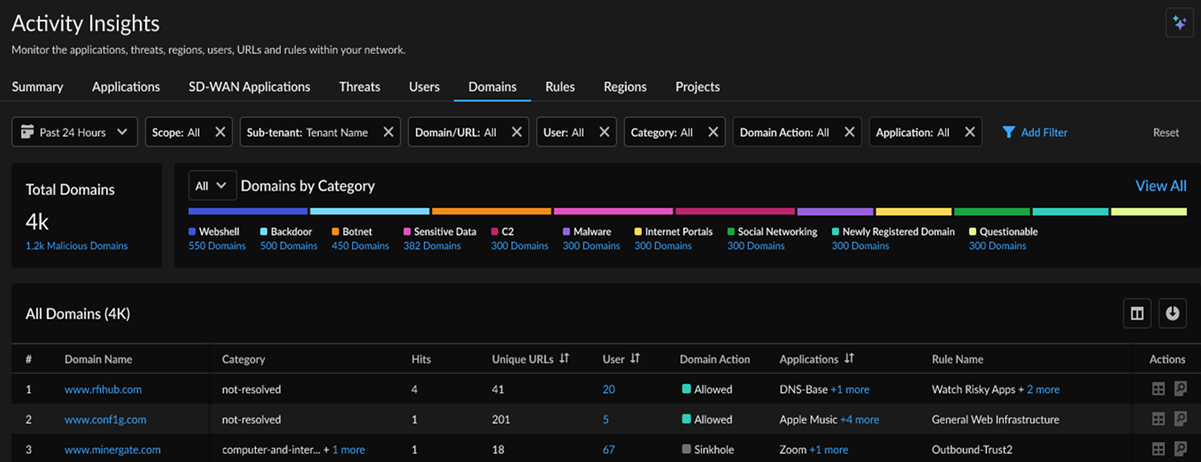Open the SD-WAN Applications tab
The image size is (1201, 462).
[249, 87]
